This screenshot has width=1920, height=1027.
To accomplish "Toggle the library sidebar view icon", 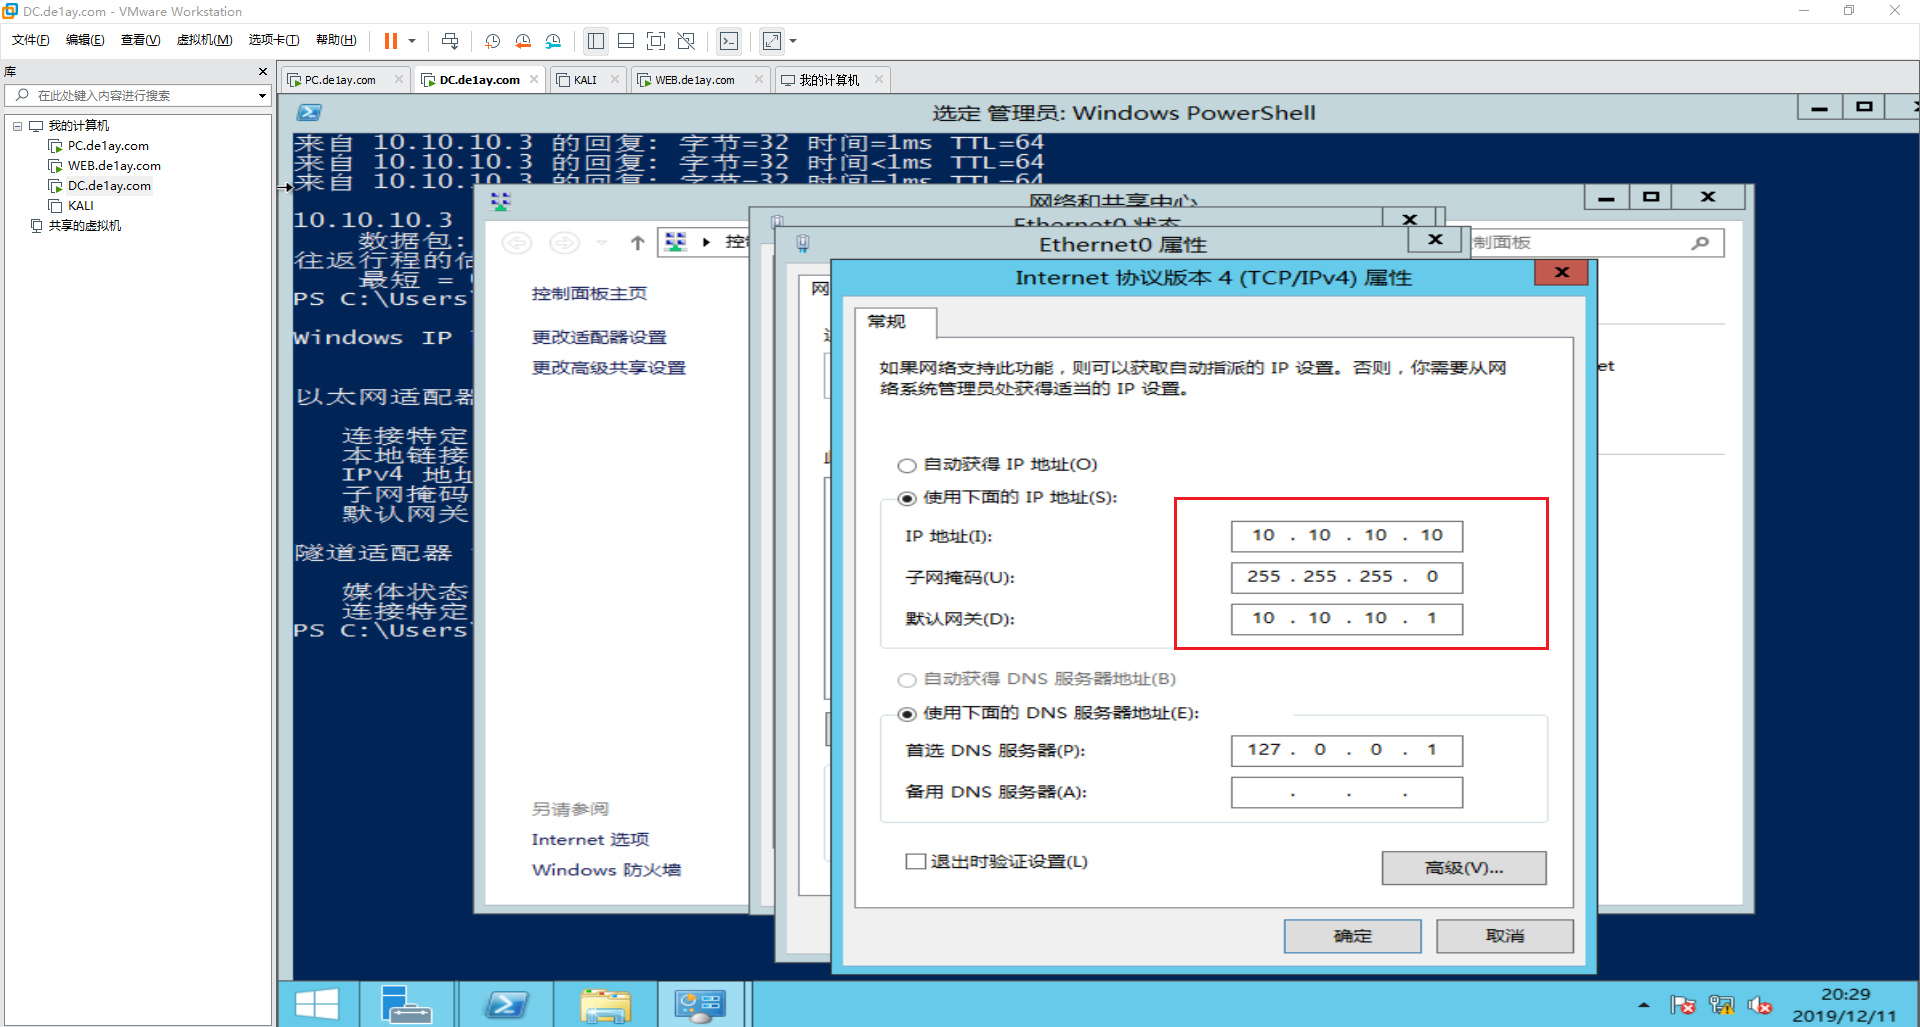I will pyautogui.click(x=596, y=41).
